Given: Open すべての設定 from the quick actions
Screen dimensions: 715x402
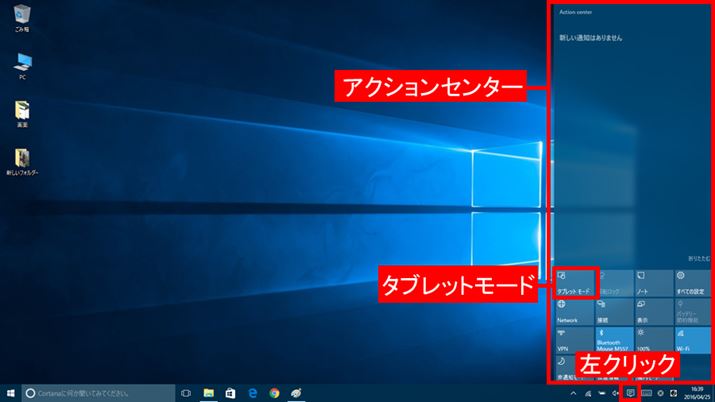Looking at the screenshot, I should coord(689,282).
